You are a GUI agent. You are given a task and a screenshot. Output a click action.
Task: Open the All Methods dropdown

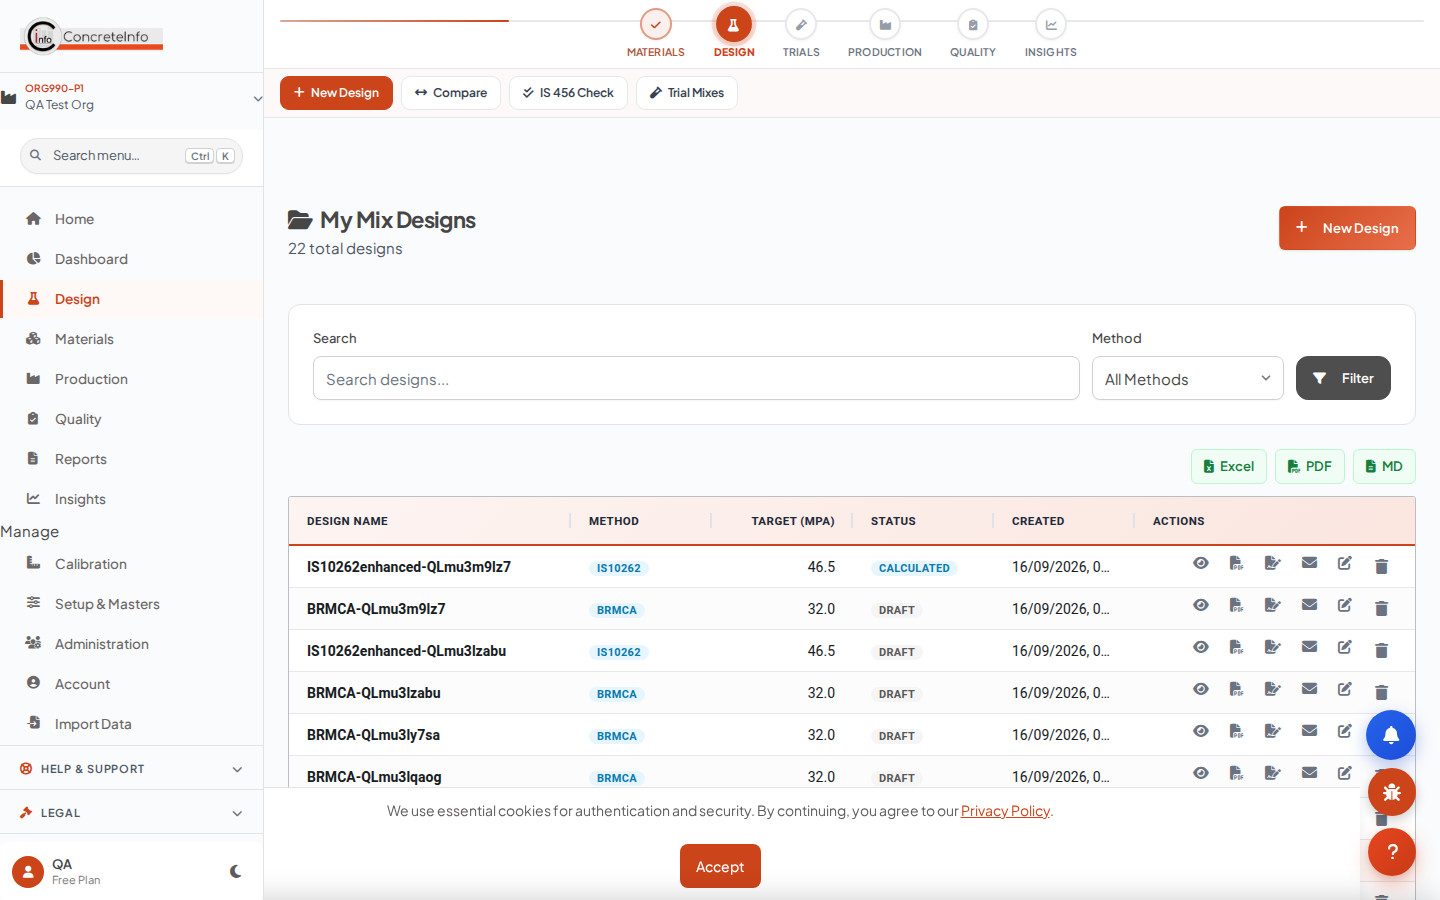[1188, 379]
